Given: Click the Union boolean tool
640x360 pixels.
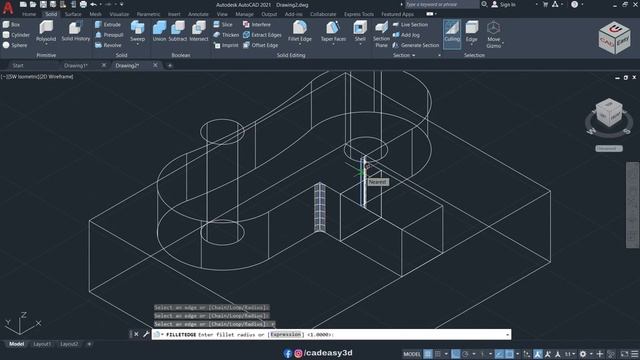Looking at the screenshot, I should click(x=159, y=31).
